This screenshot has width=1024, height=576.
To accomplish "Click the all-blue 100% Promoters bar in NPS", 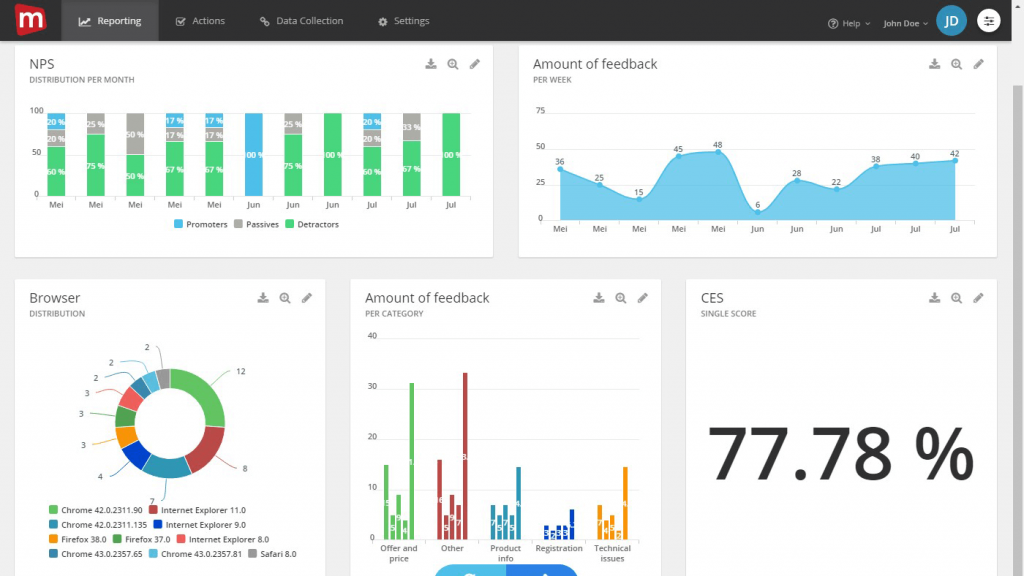I will pos(253,155).
